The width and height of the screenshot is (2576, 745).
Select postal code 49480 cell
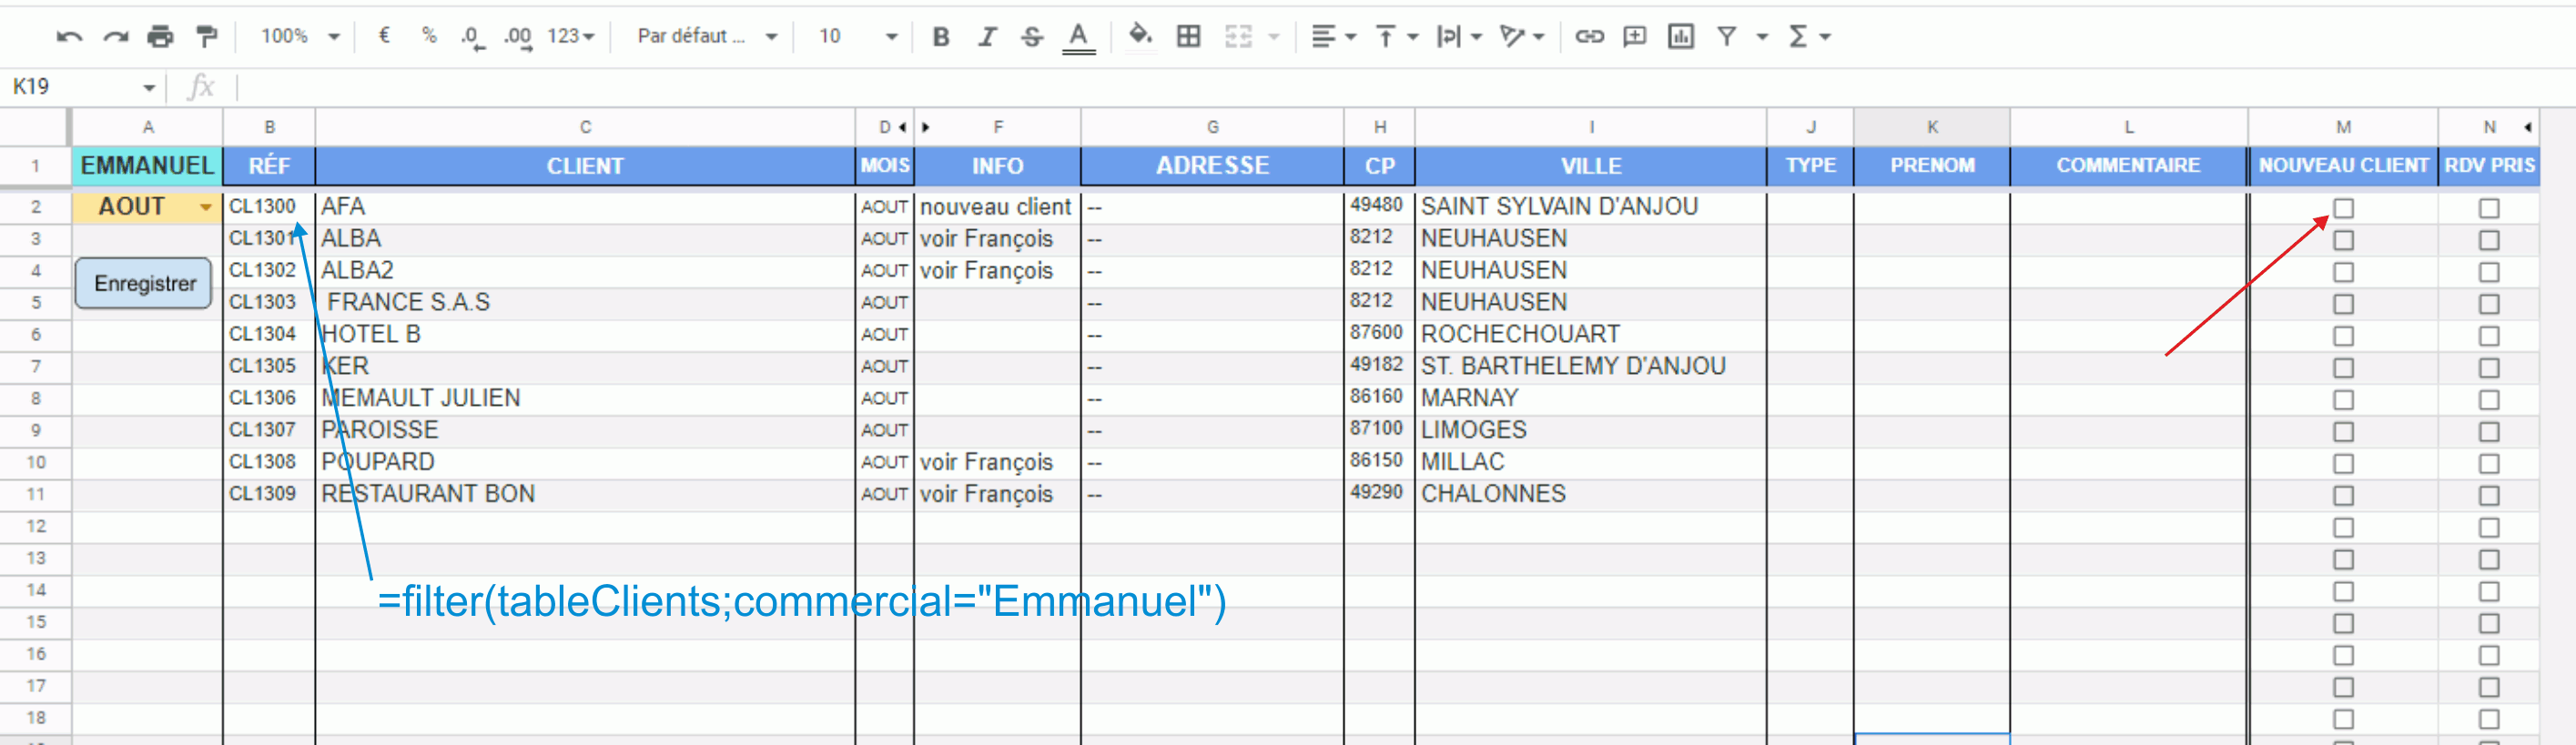[1379, 207]
